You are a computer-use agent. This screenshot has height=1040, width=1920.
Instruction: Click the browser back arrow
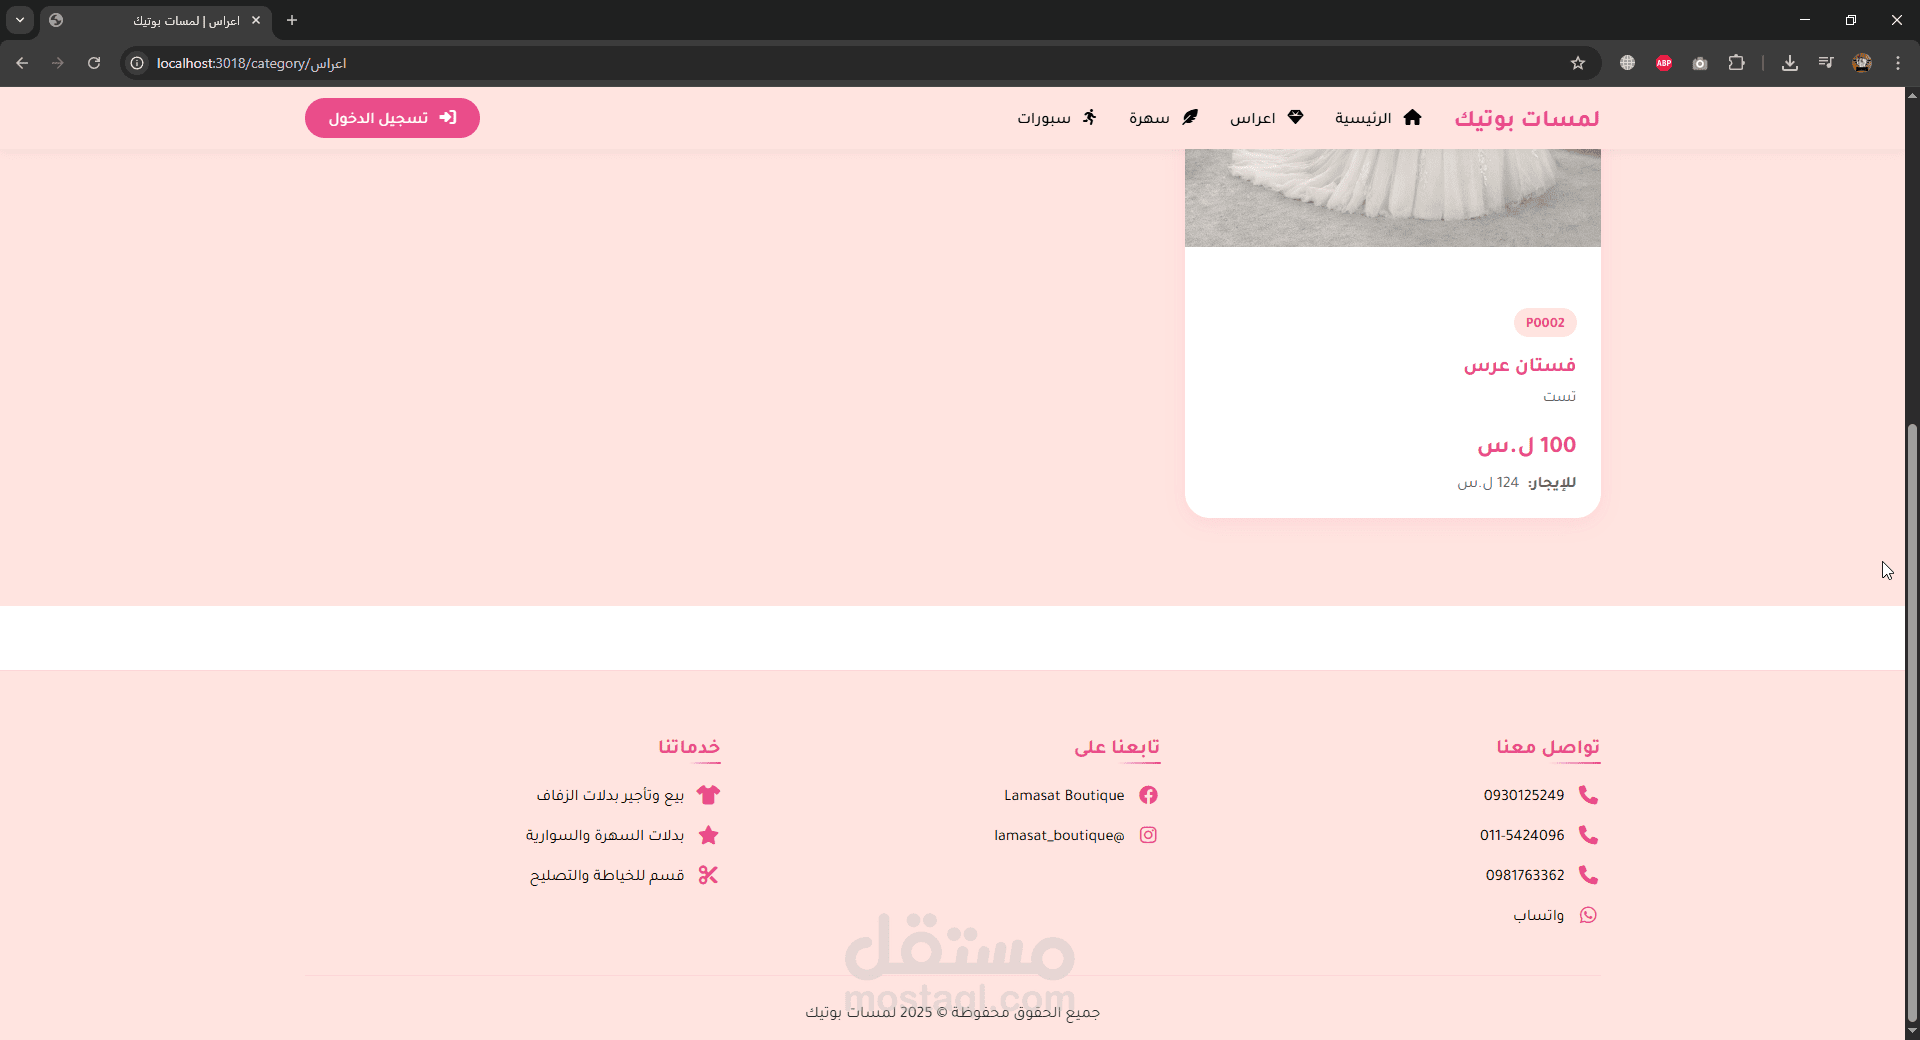point(22,63)
